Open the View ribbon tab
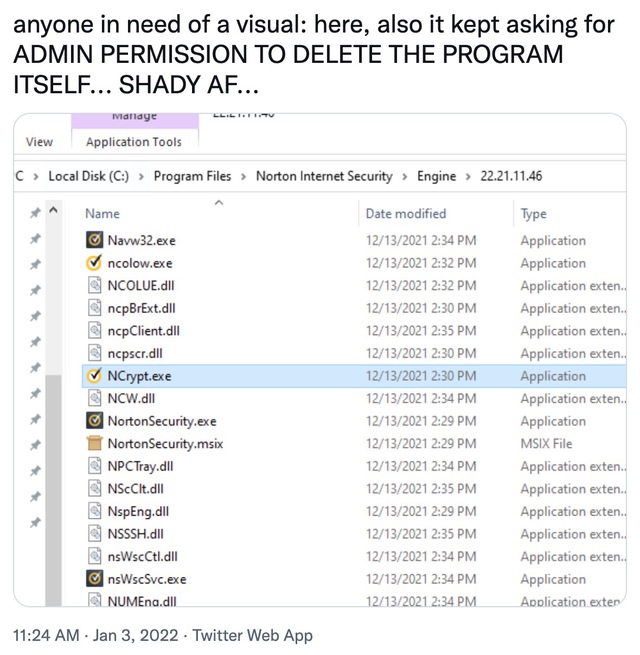The image size is (640, 655). click(39, 142)
